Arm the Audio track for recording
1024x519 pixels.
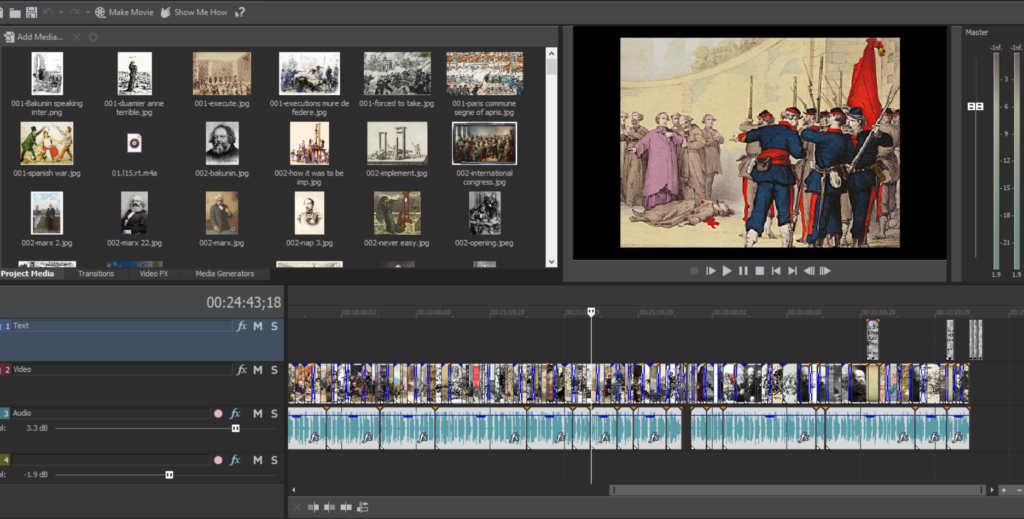(x=218, y=413)
